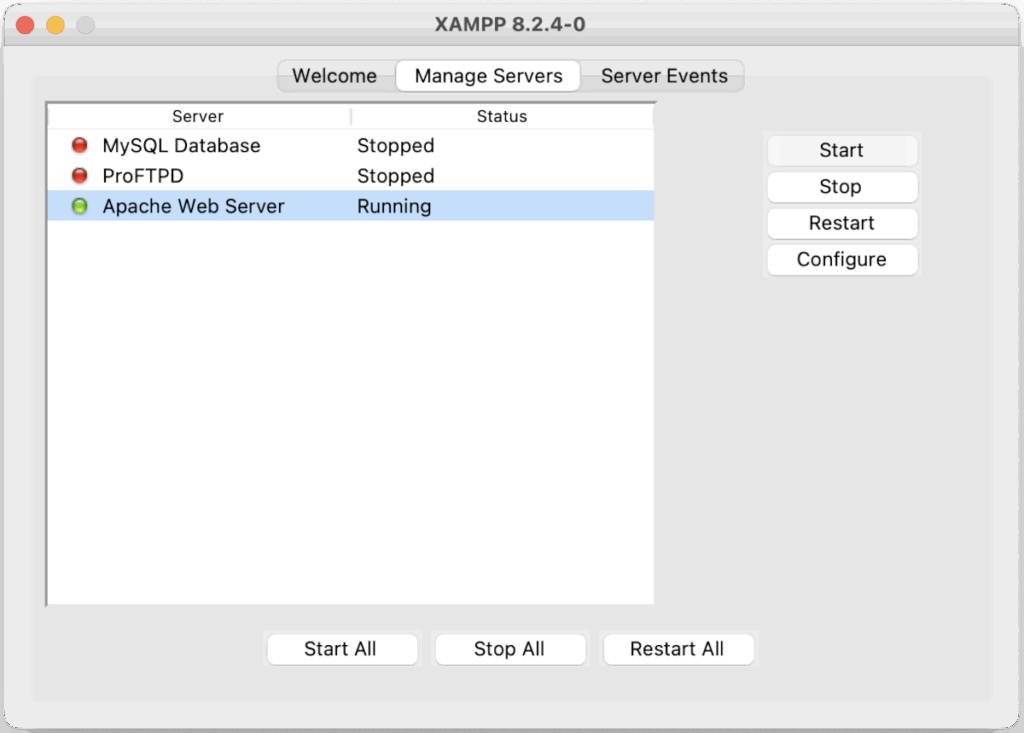Restart the selected server

point(841,223)
